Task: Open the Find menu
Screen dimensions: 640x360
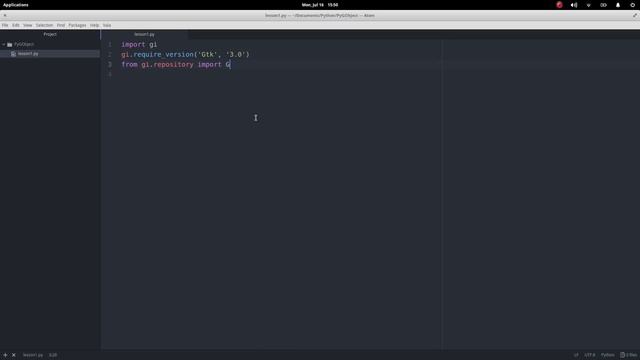Action: pos(61,25)
